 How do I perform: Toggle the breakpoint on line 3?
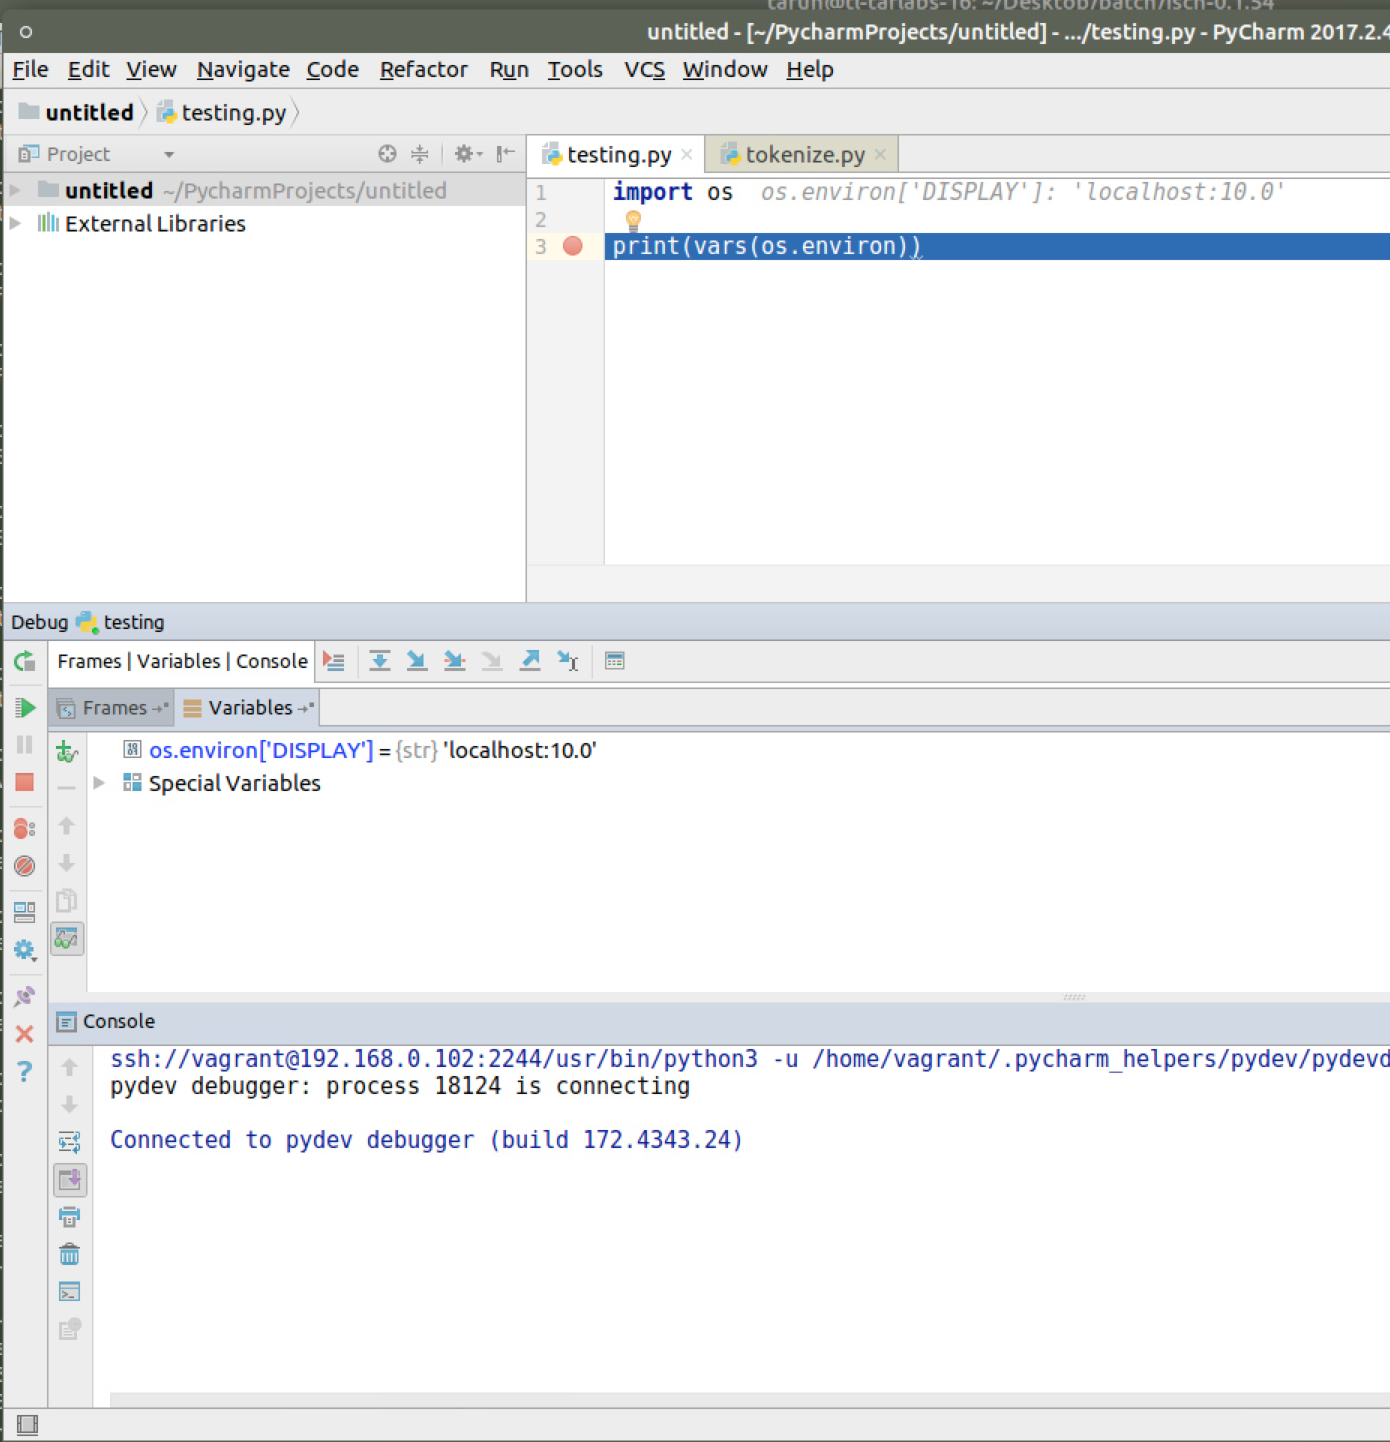pyautogui.click(x=573, y=246)
